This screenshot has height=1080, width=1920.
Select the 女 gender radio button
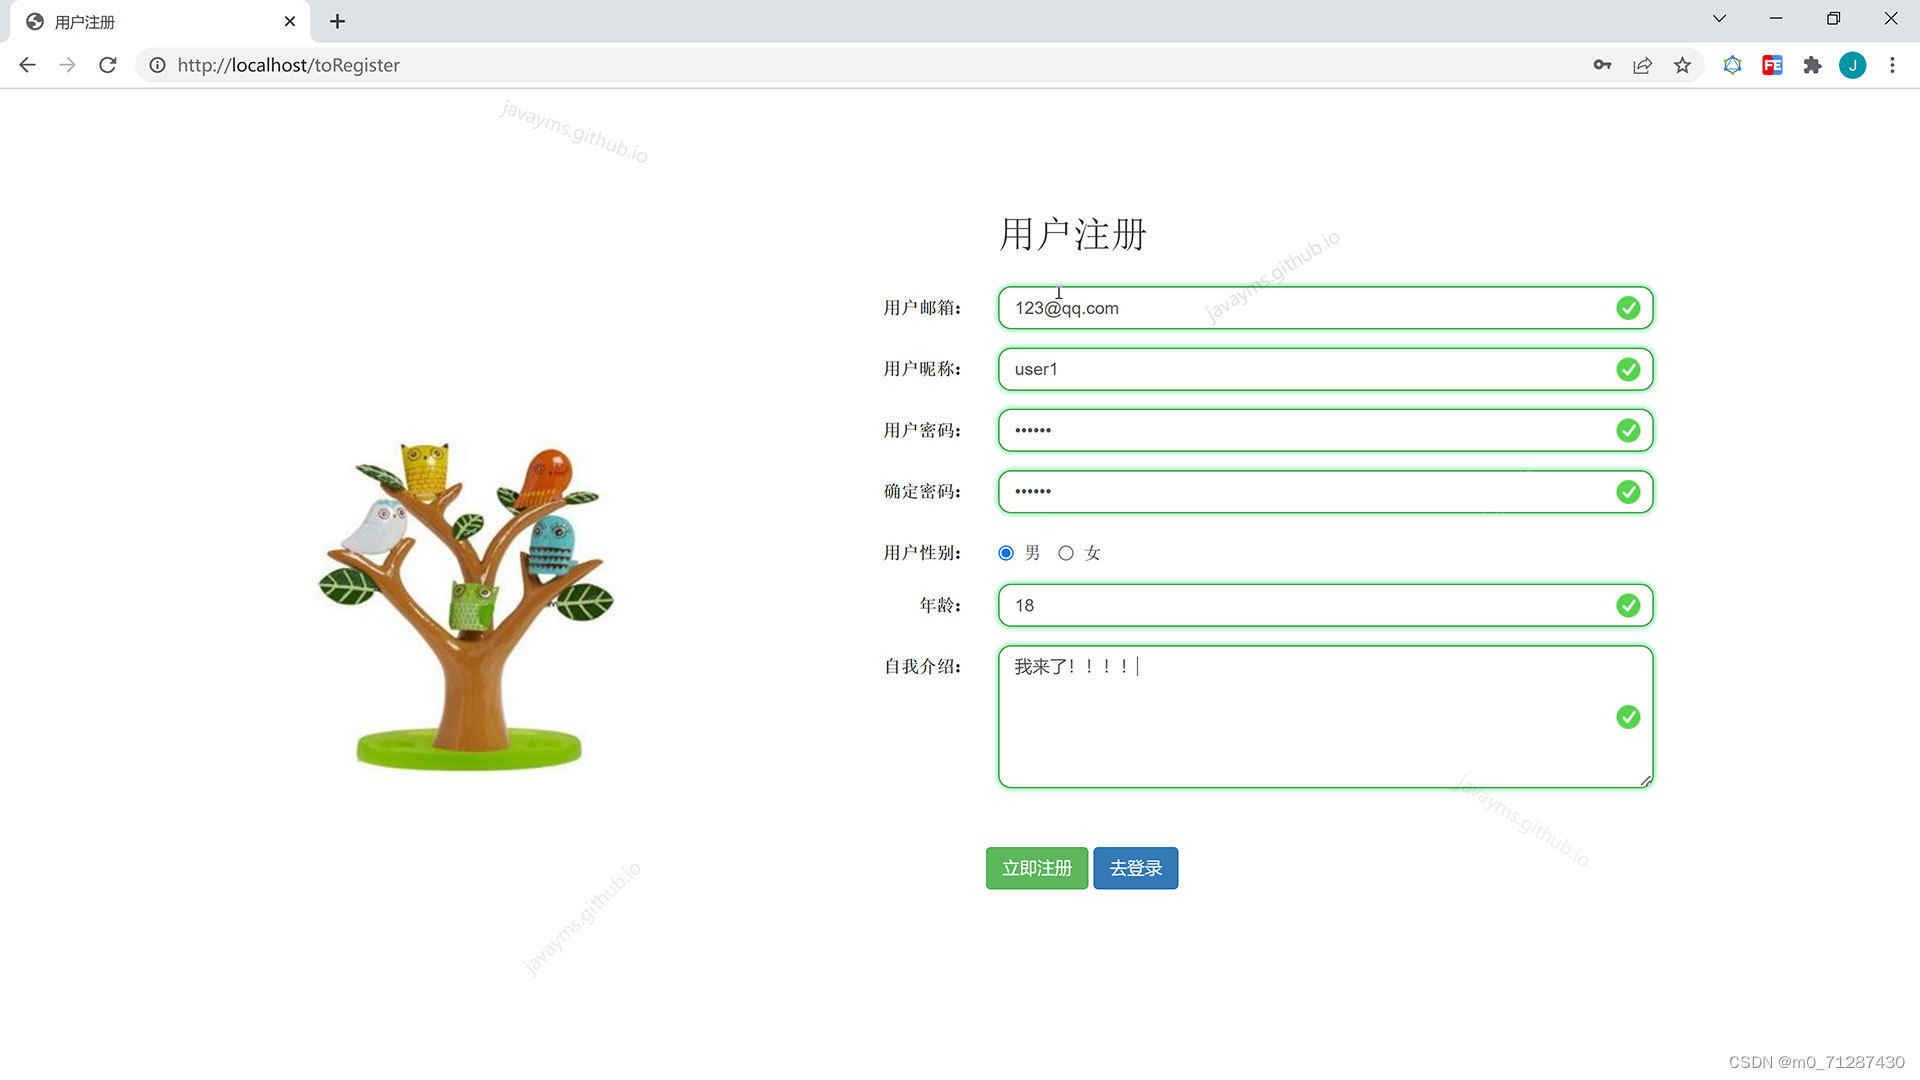coord(1066,553)
